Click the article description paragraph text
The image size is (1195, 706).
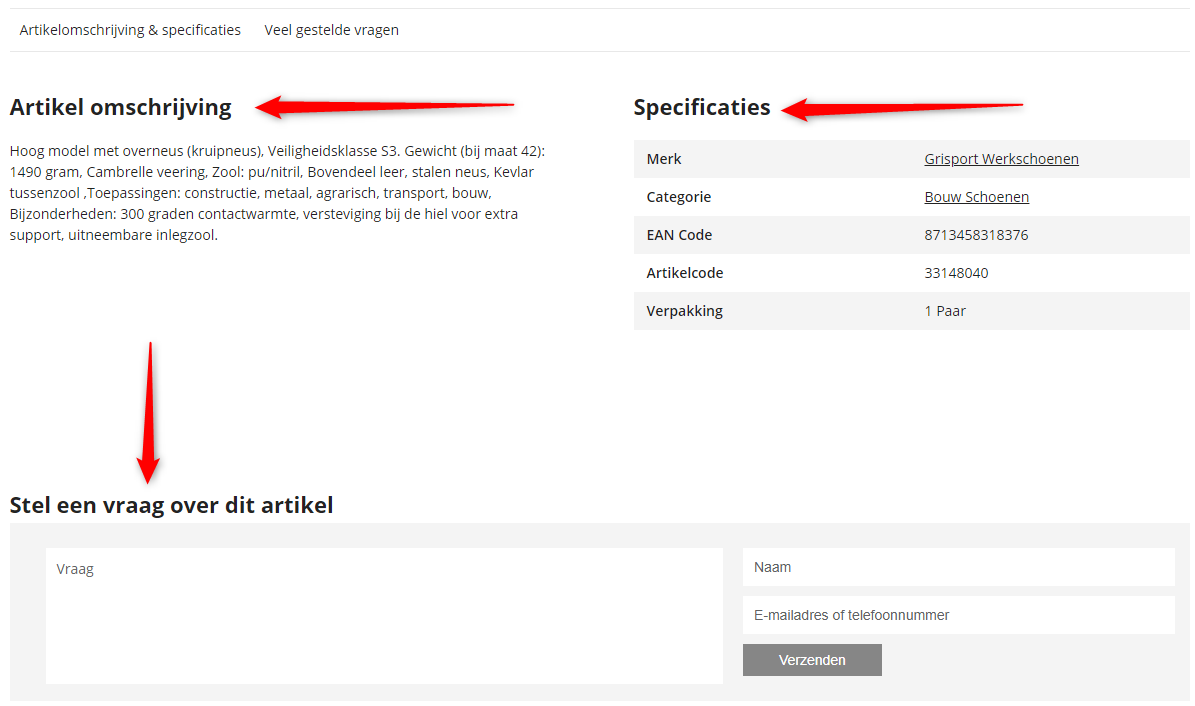[277, 193]
